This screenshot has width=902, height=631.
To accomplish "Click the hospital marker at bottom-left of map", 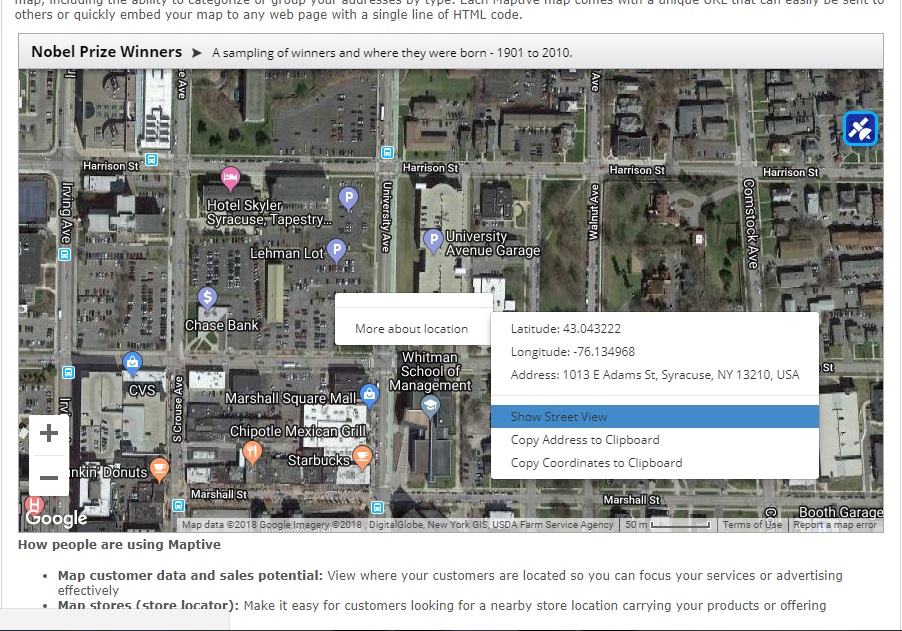I will pyautogui.click(x=34, y=506).
